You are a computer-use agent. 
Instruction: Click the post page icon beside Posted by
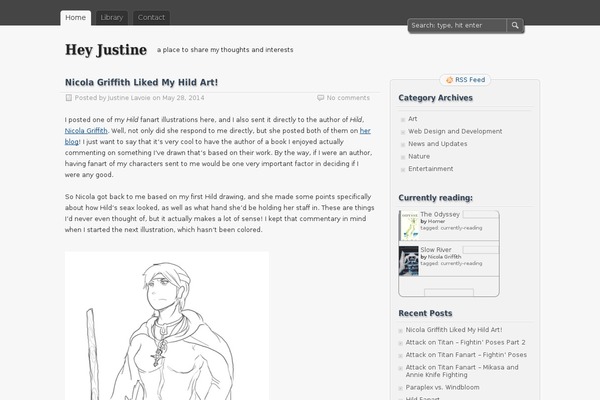point(68,98)
